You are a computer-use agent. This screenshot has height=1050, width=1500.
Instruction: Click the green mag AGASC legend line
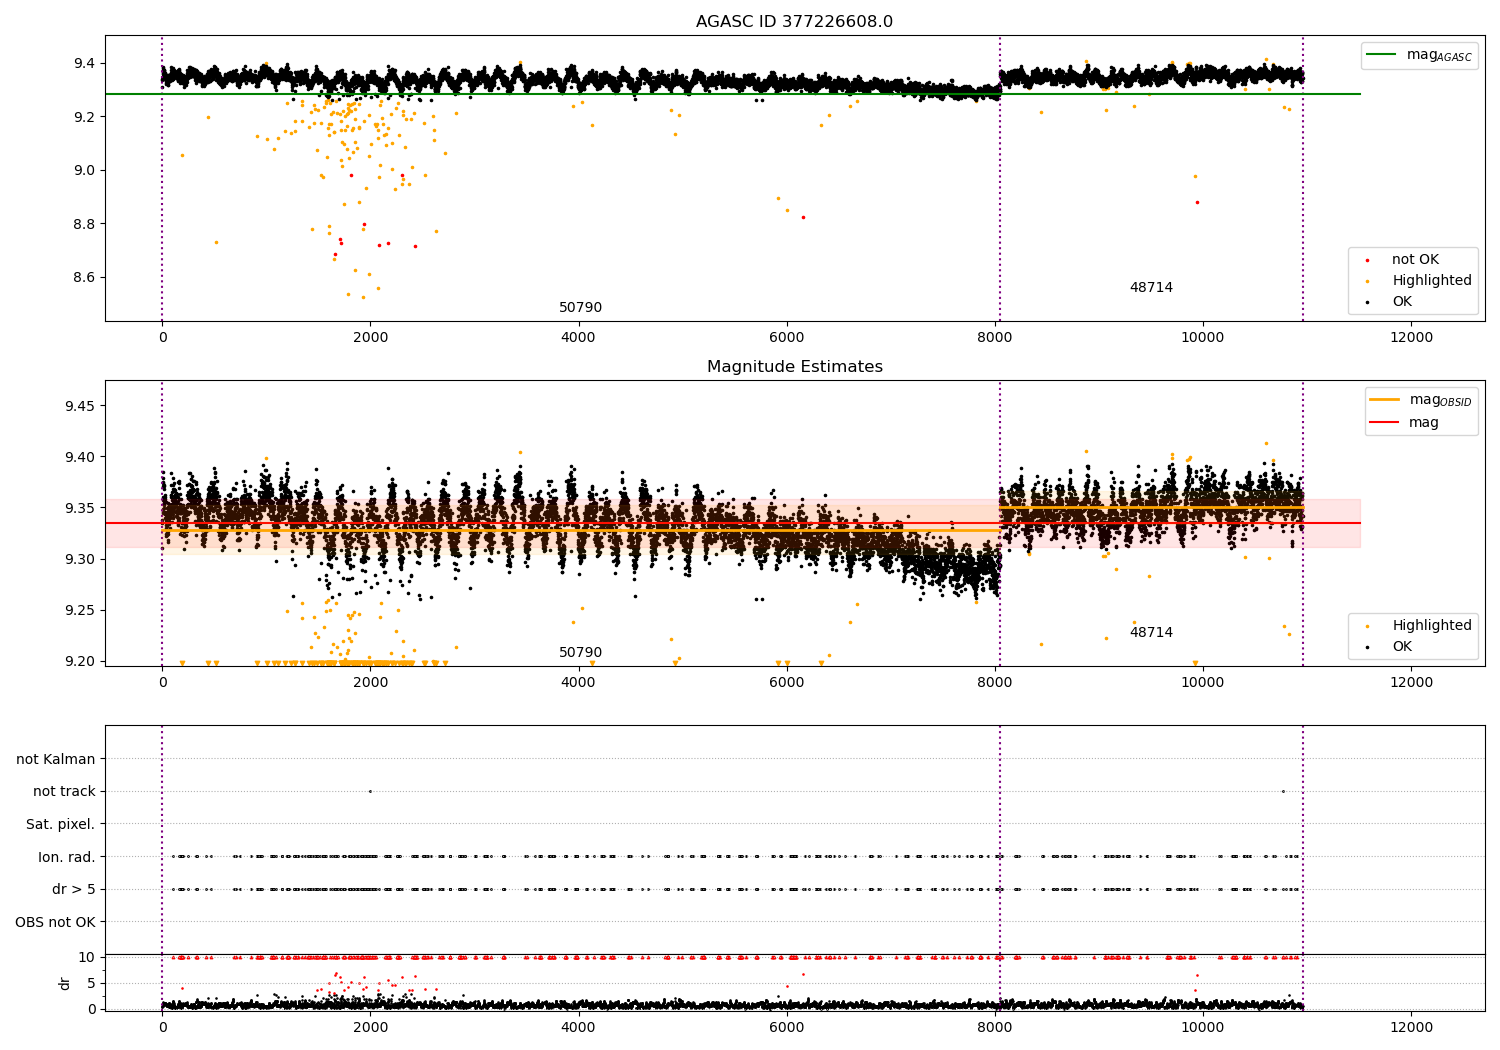tap(1382, 55)
